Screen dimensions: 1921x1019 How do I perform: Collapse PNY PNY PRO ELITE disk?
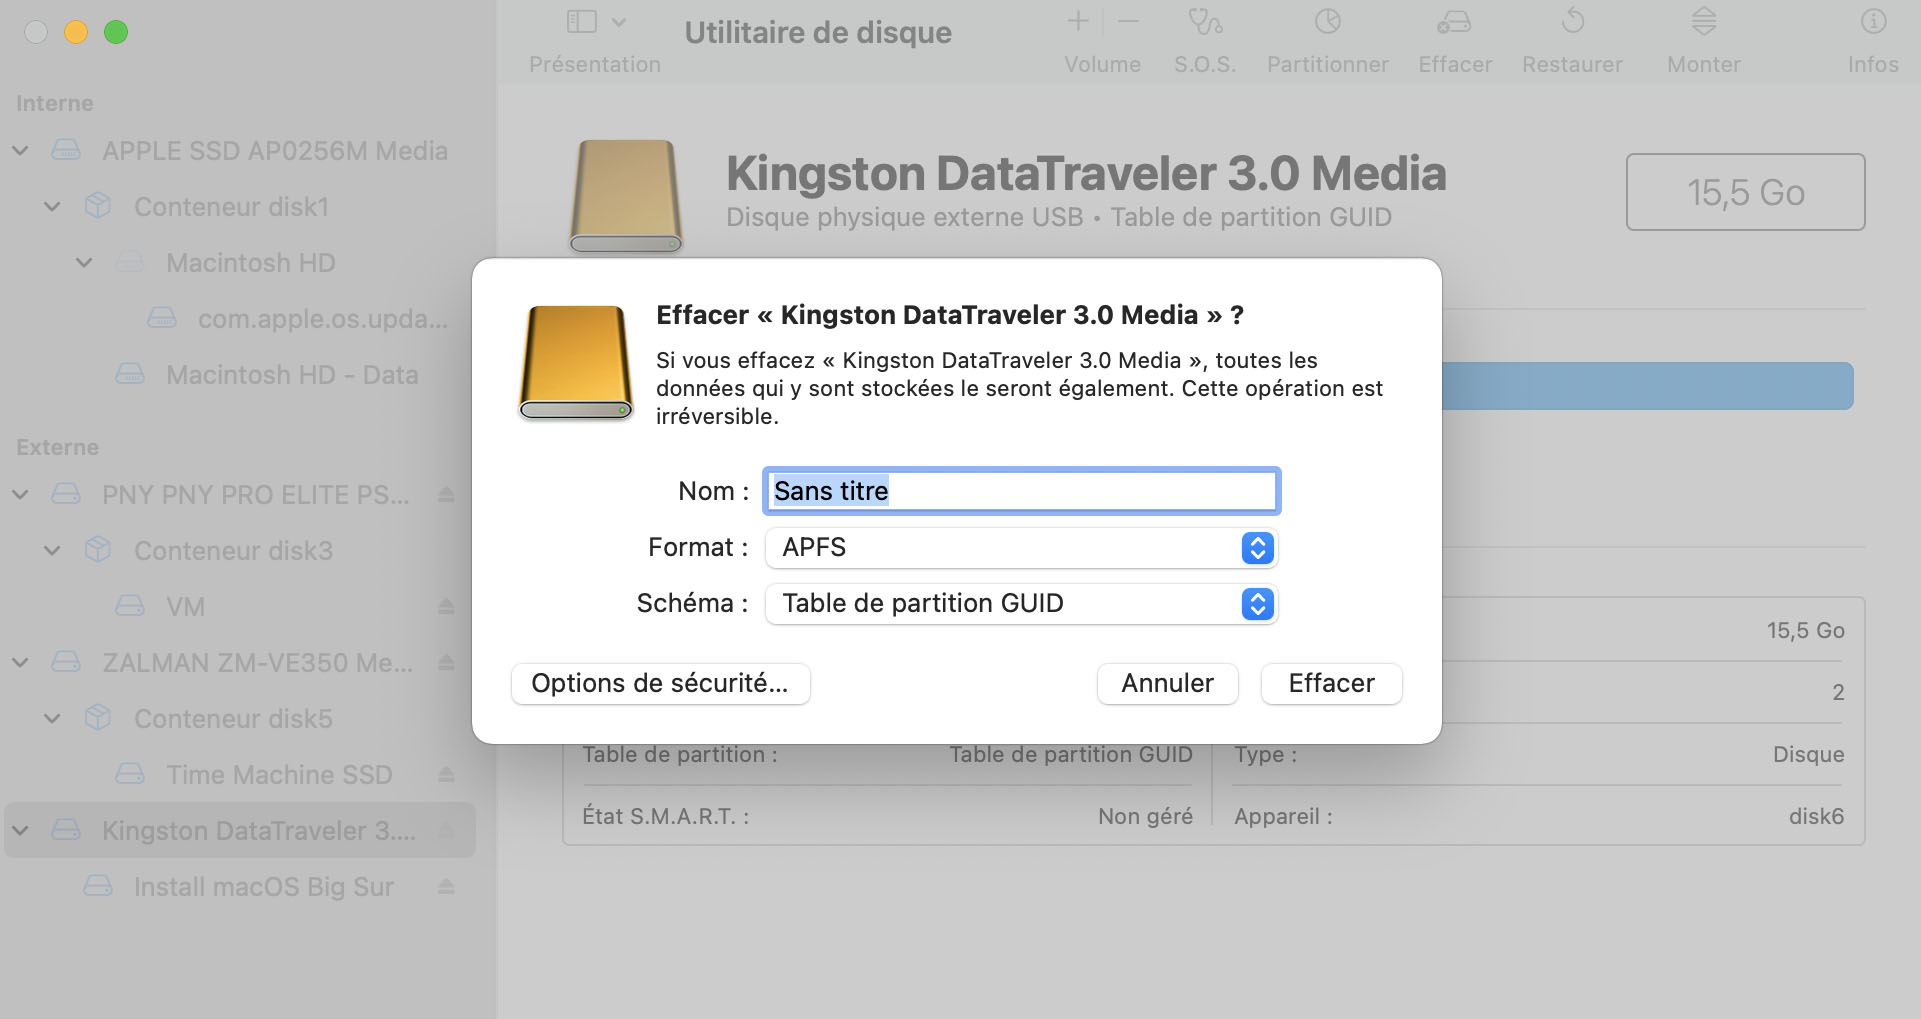(x=20, y=495)
